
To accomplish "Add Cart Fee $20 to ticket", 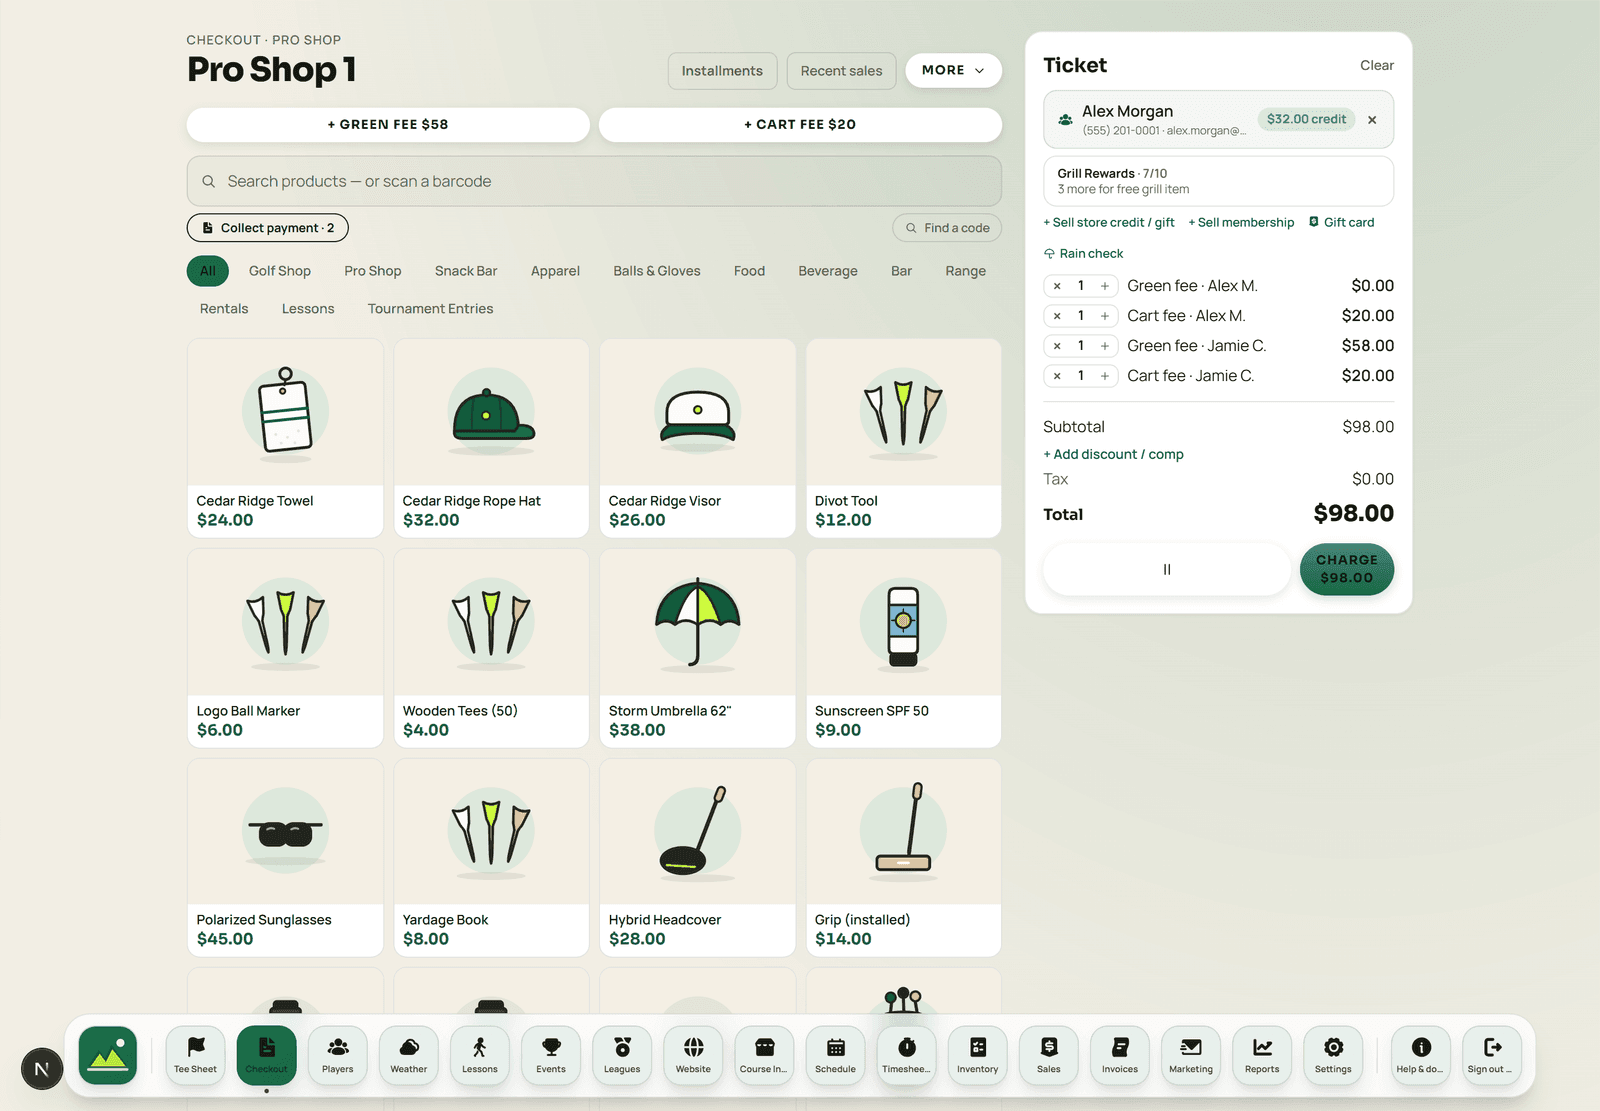I will (x=800, y=125).
